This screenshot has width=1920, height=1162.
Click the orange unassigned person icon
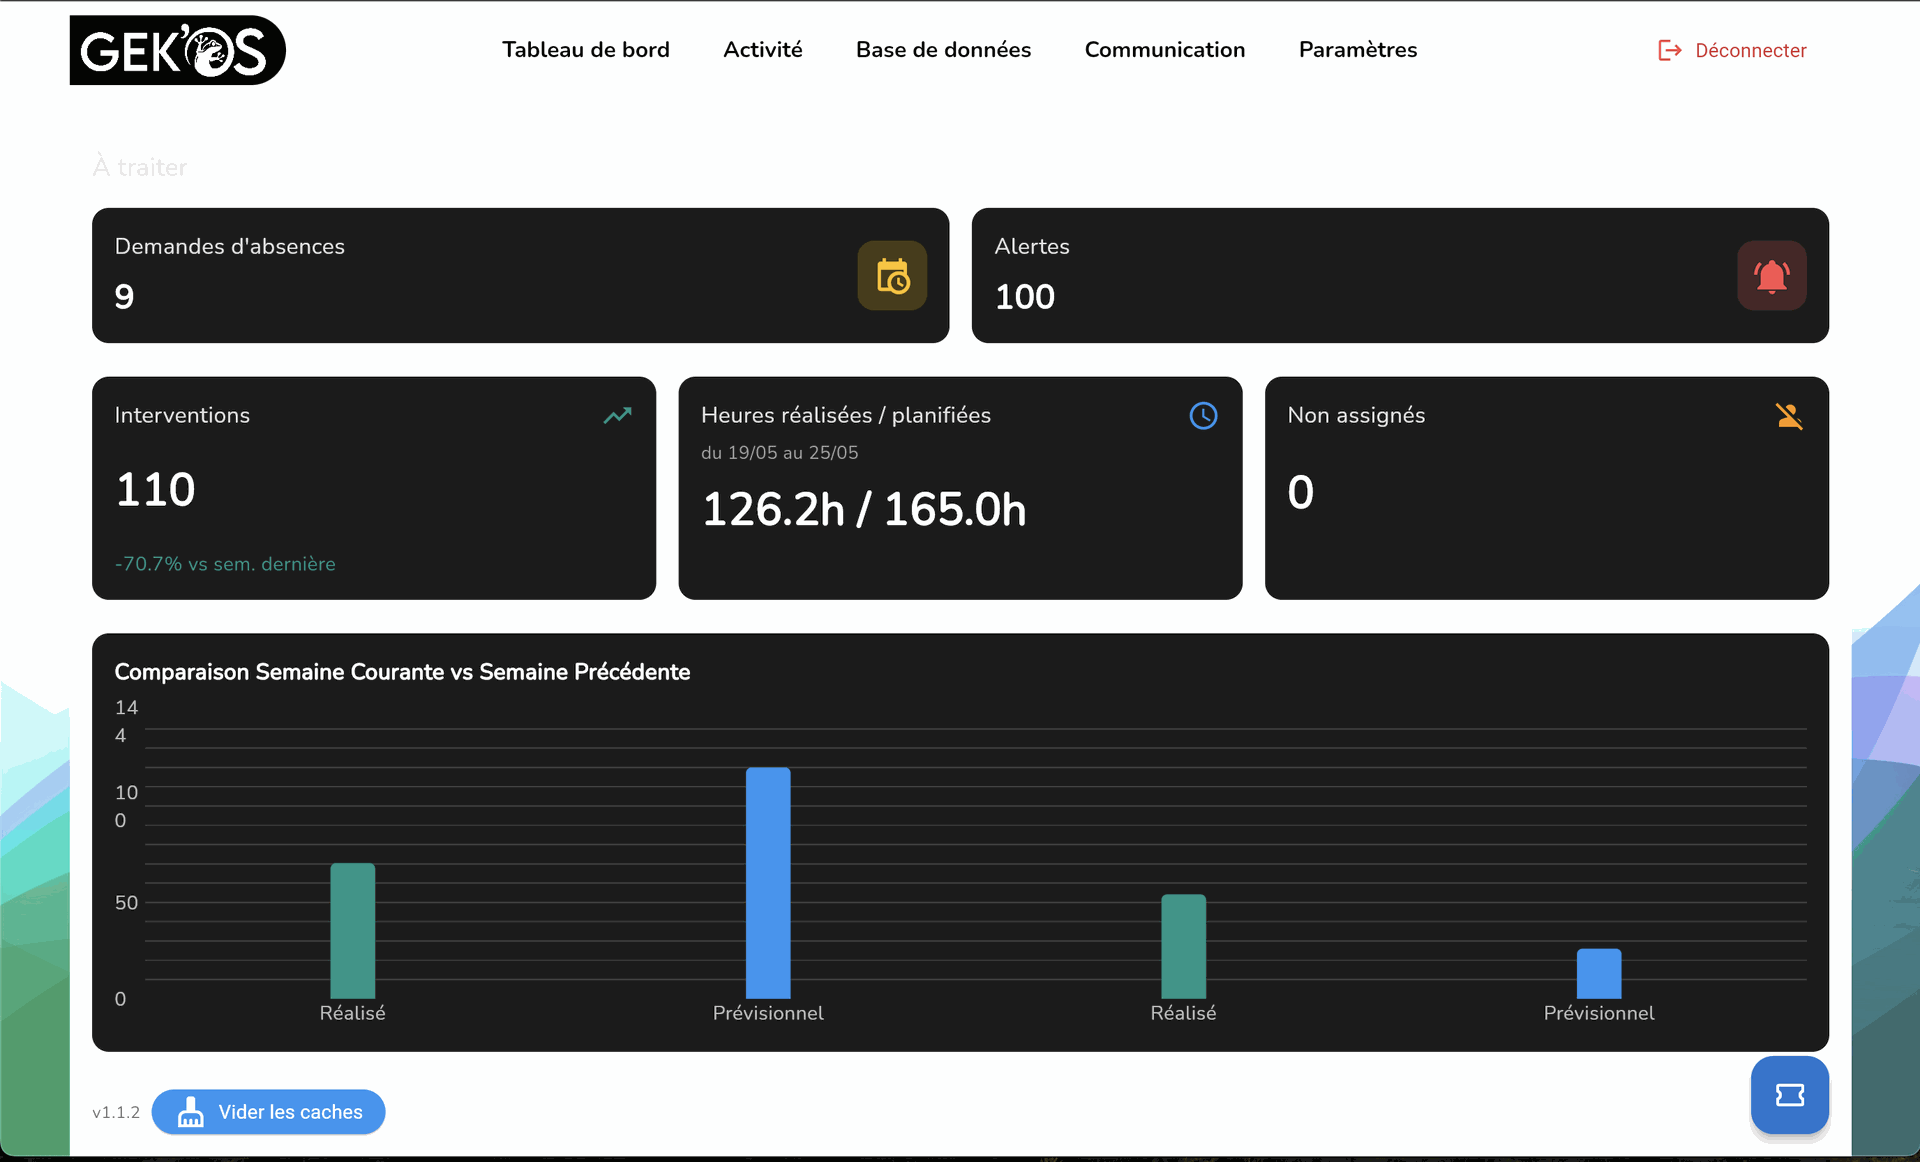pyautogui.click(x=1788, y=416)
